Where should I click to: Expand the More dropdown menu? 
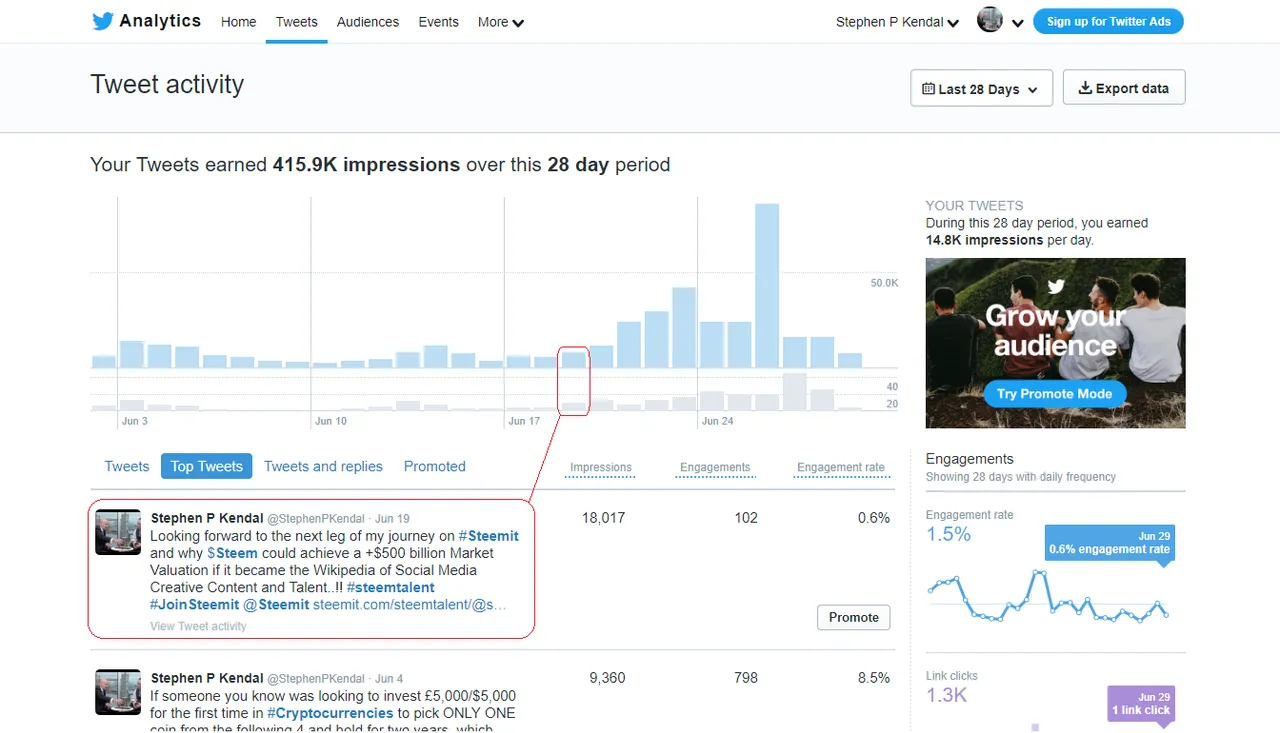500,22
